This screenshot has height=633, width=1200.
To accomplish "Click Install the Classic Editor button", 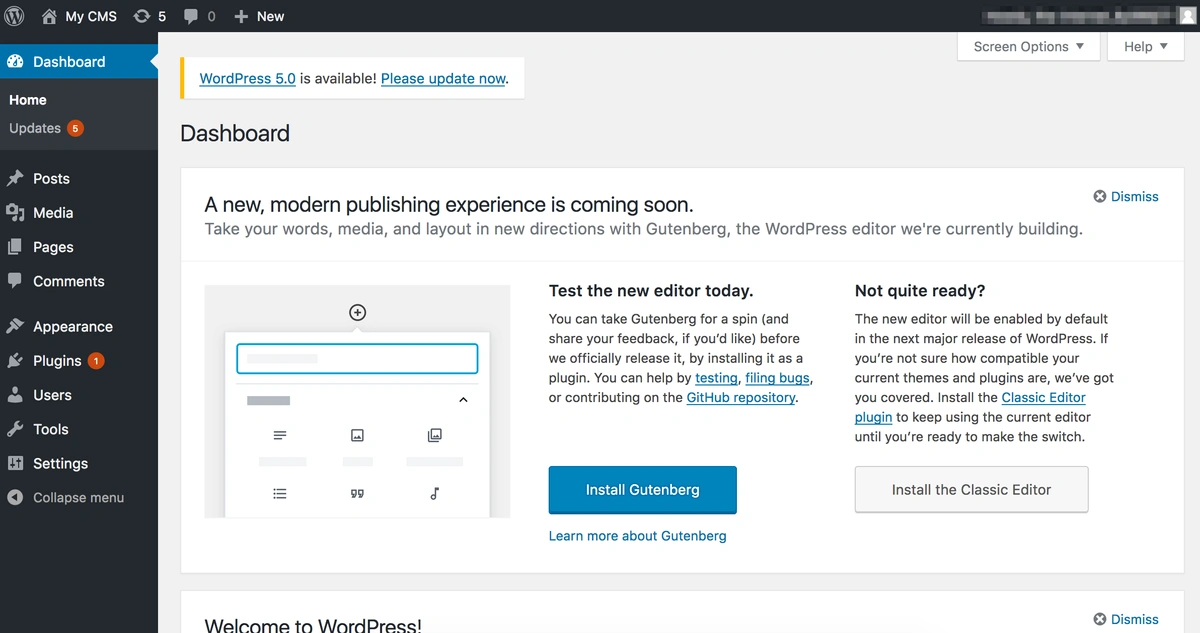I will click(971, 490).
